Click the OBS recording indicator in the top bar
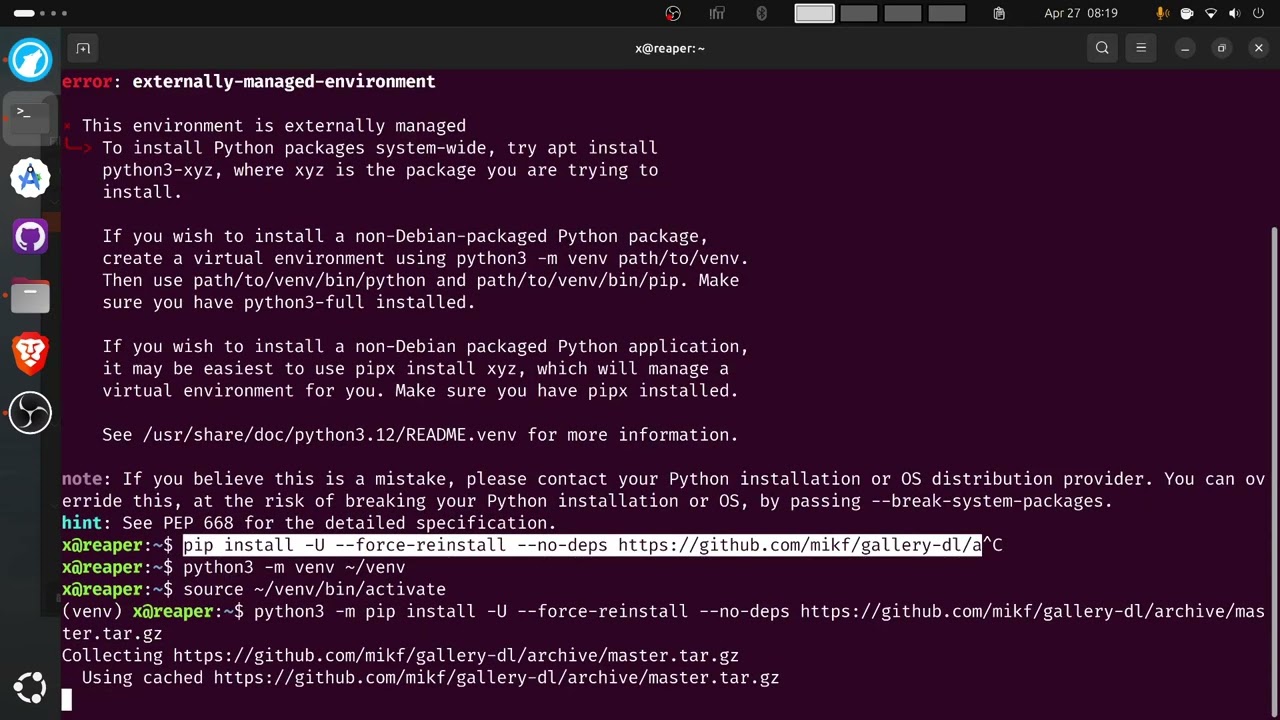 pos(673,13)
